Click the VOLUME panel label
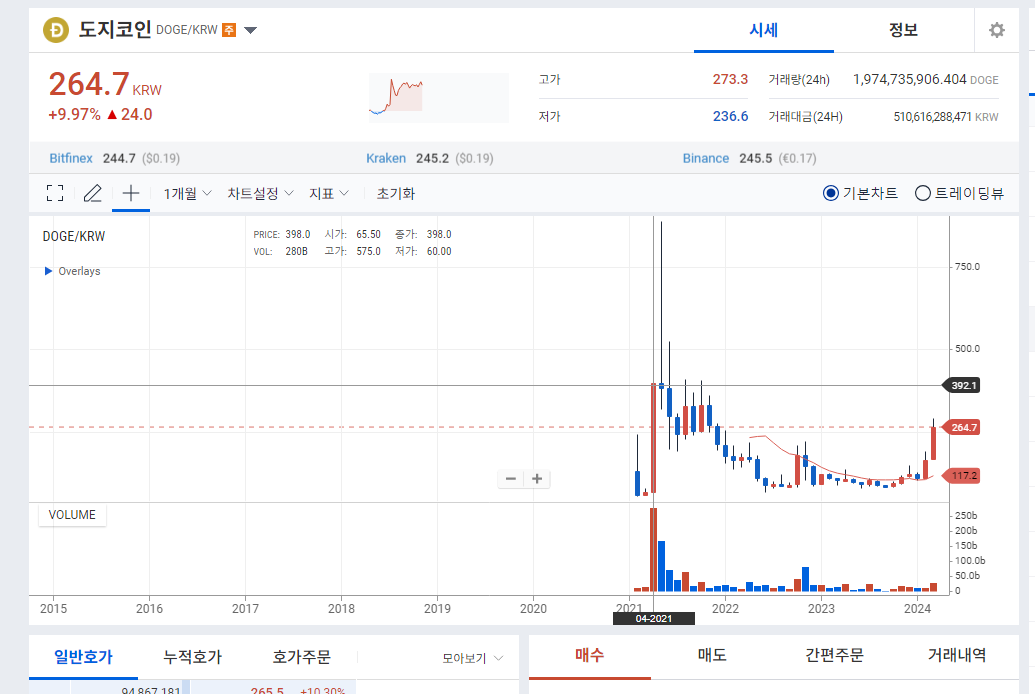Image resolution: width=1035 pixels, height=694 pixels. tap(72, 515)
